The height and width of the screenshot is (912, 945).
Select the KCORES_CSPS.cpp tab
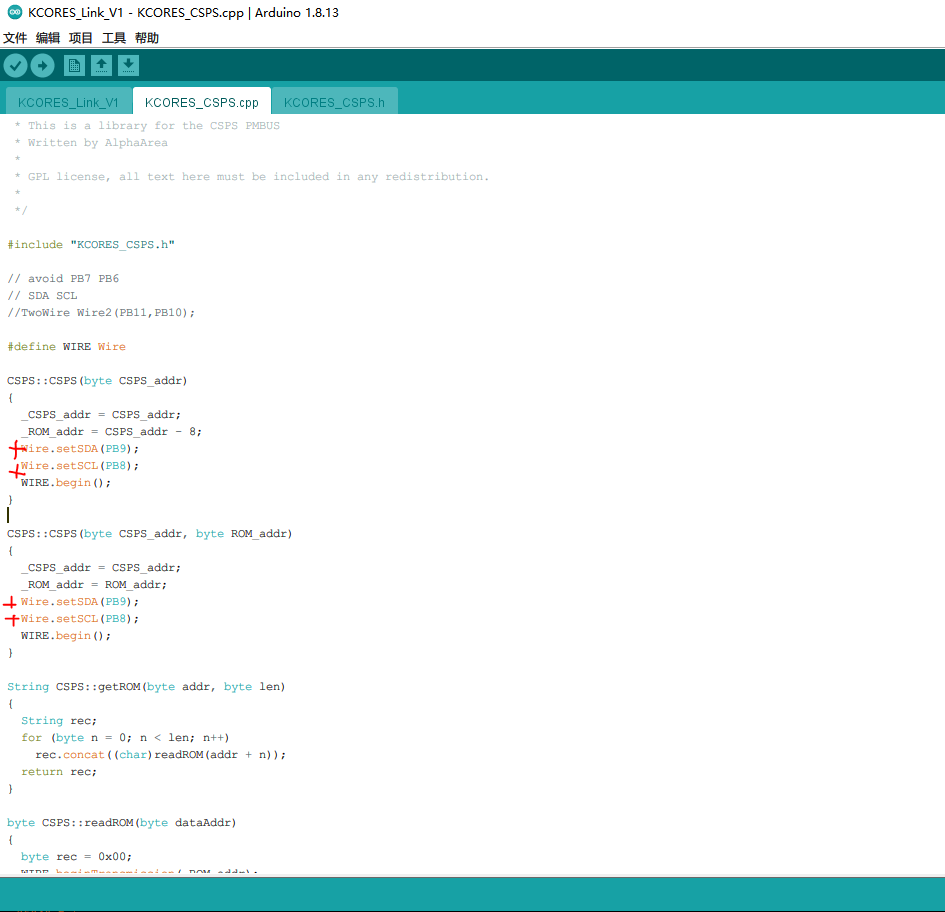point(201,101)
